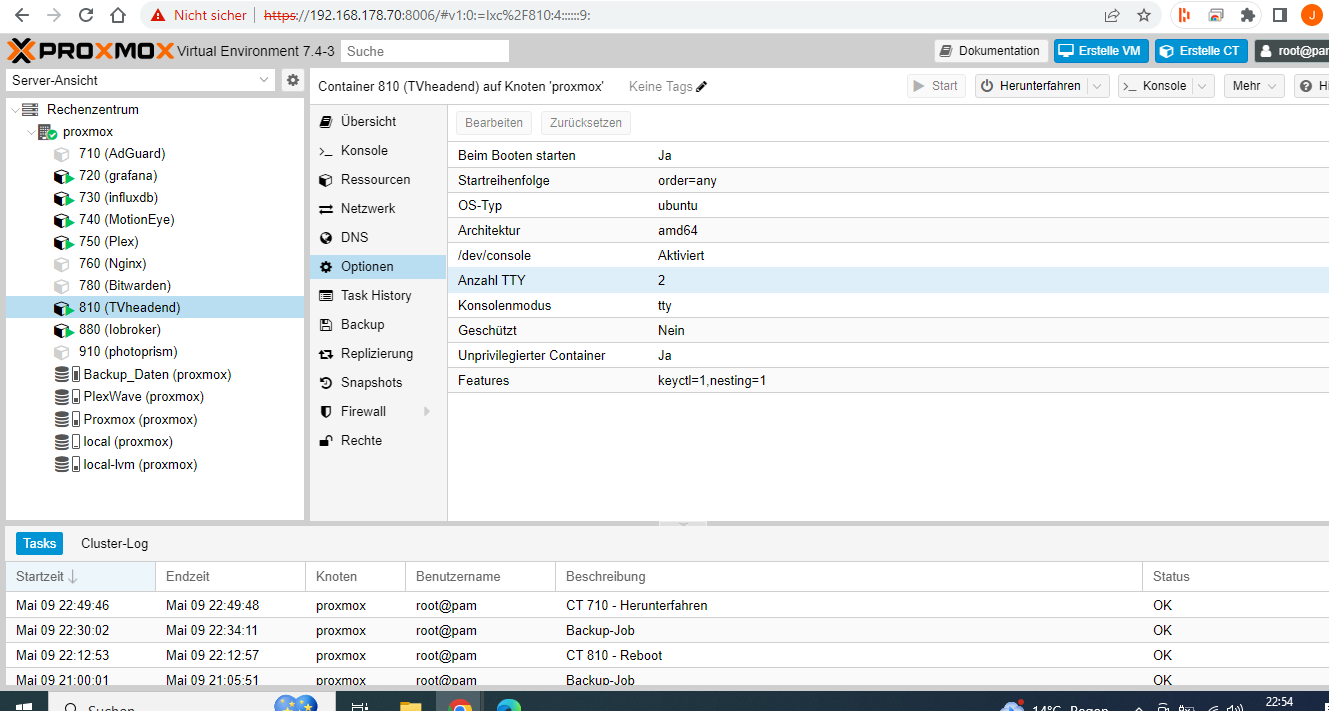Click Erstelle VM button
The width and height of the screenshot is (1329, 711).
1101,51
